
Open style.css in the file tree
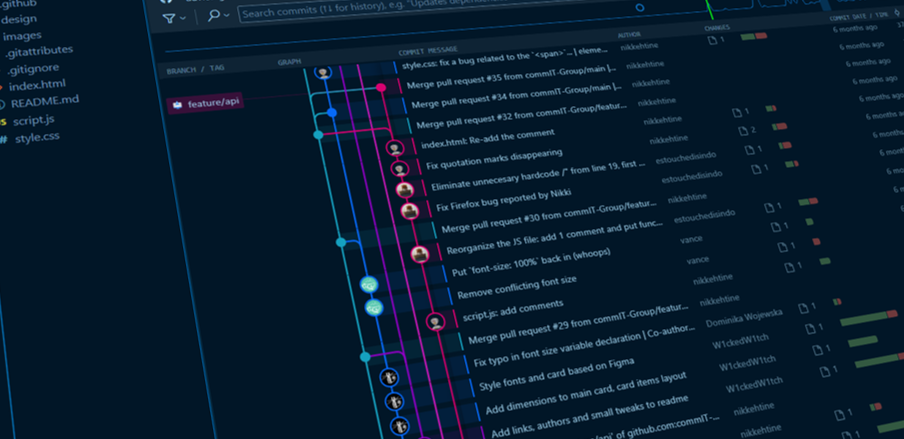[x=36, y=138]
